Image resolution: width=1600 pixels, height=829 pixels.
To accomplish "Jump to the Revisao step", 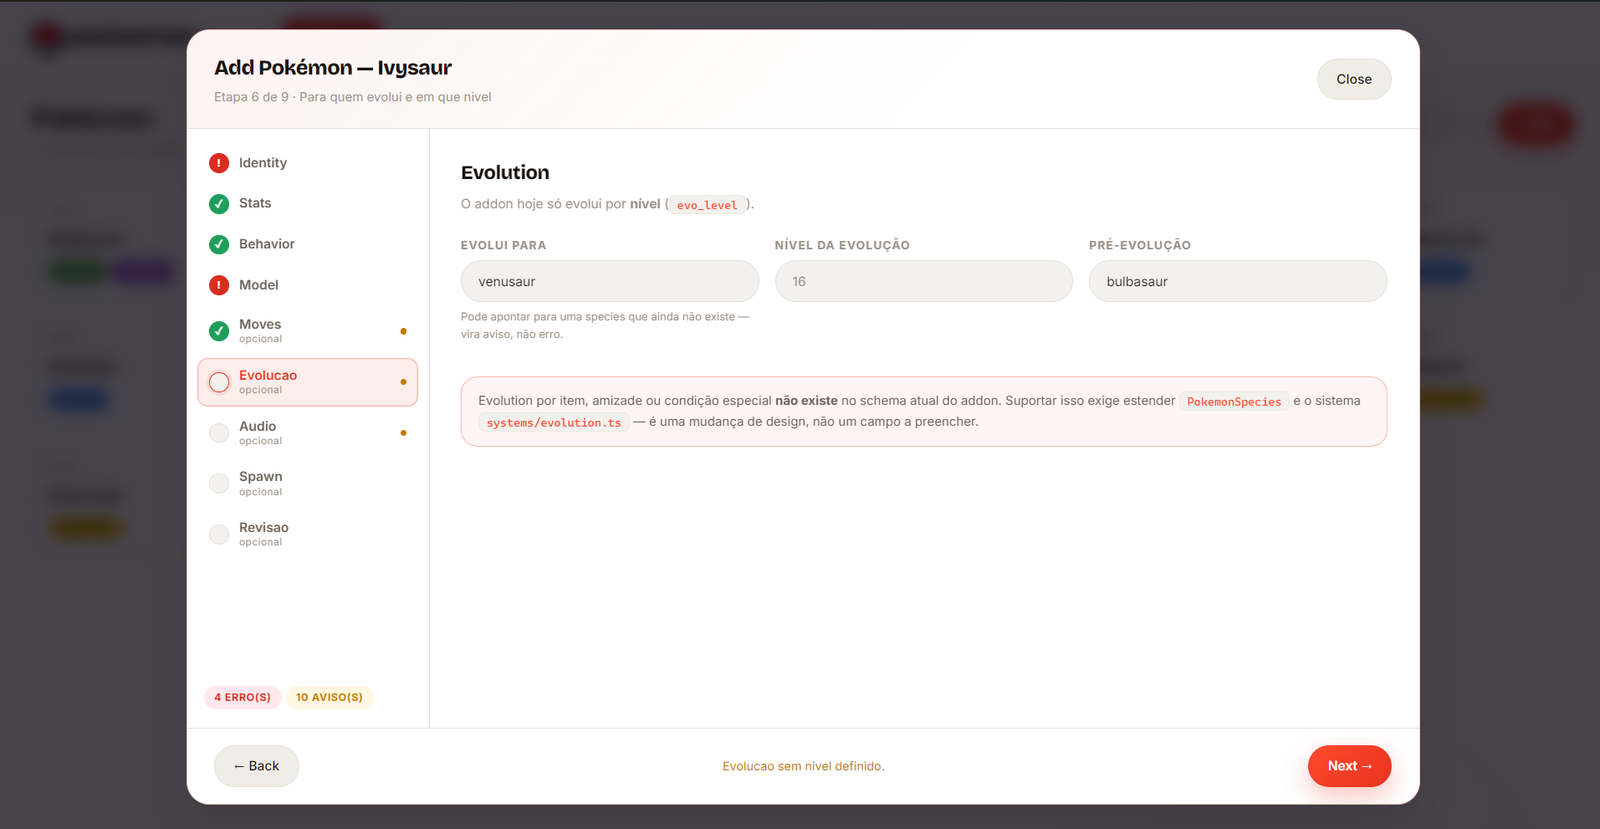I will tap(307, 534).
